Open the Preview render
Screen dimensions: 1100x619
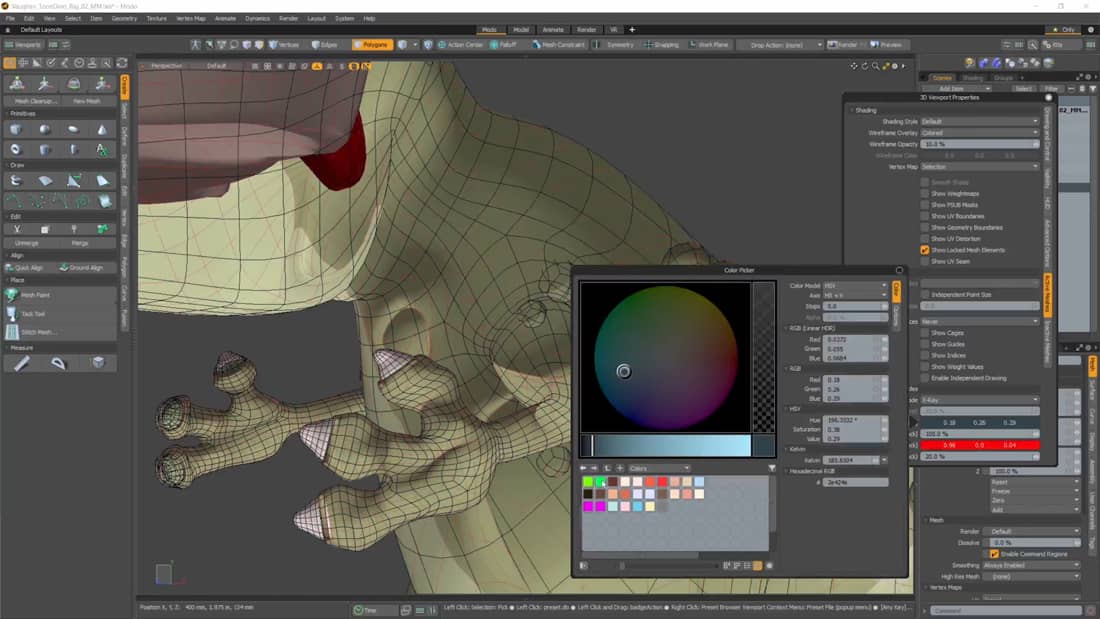pyautogui.click(x=887, y=44)
